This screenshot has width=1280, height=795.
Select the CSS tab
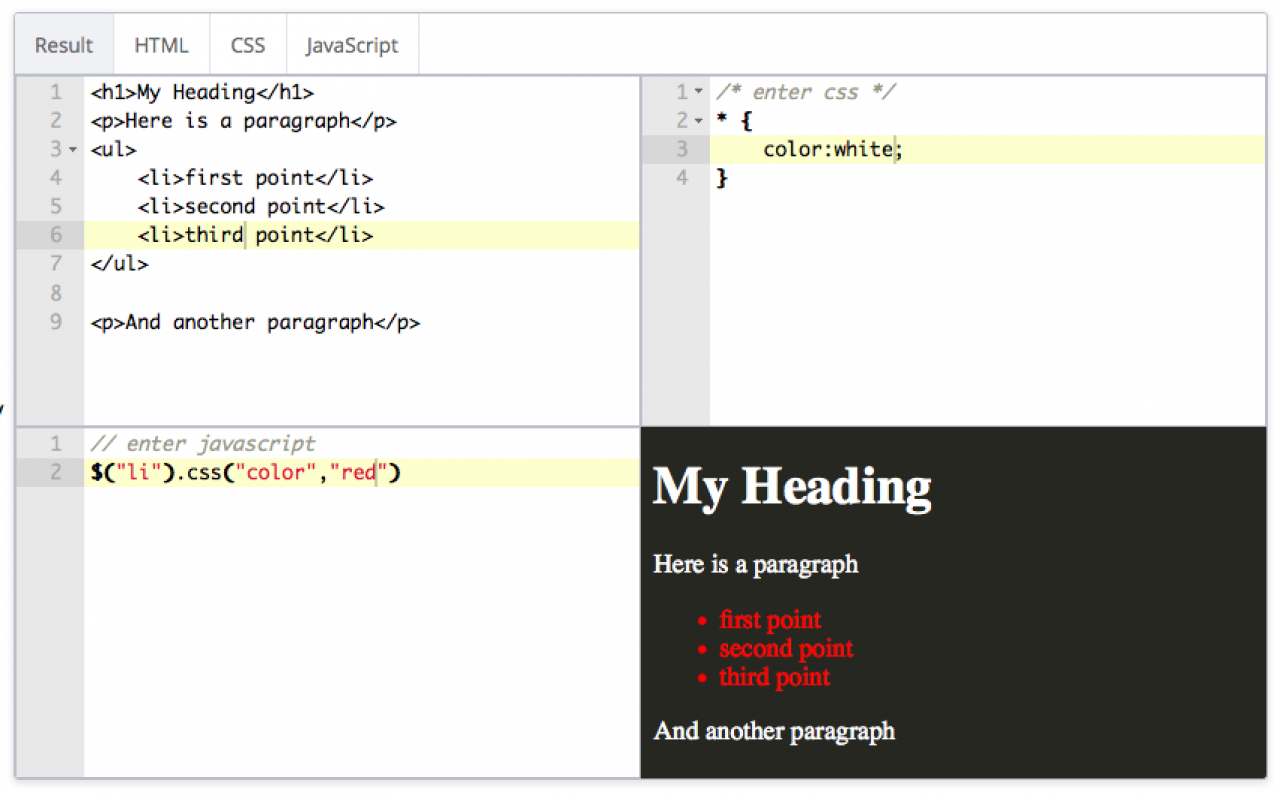click(x=248, y=45)
